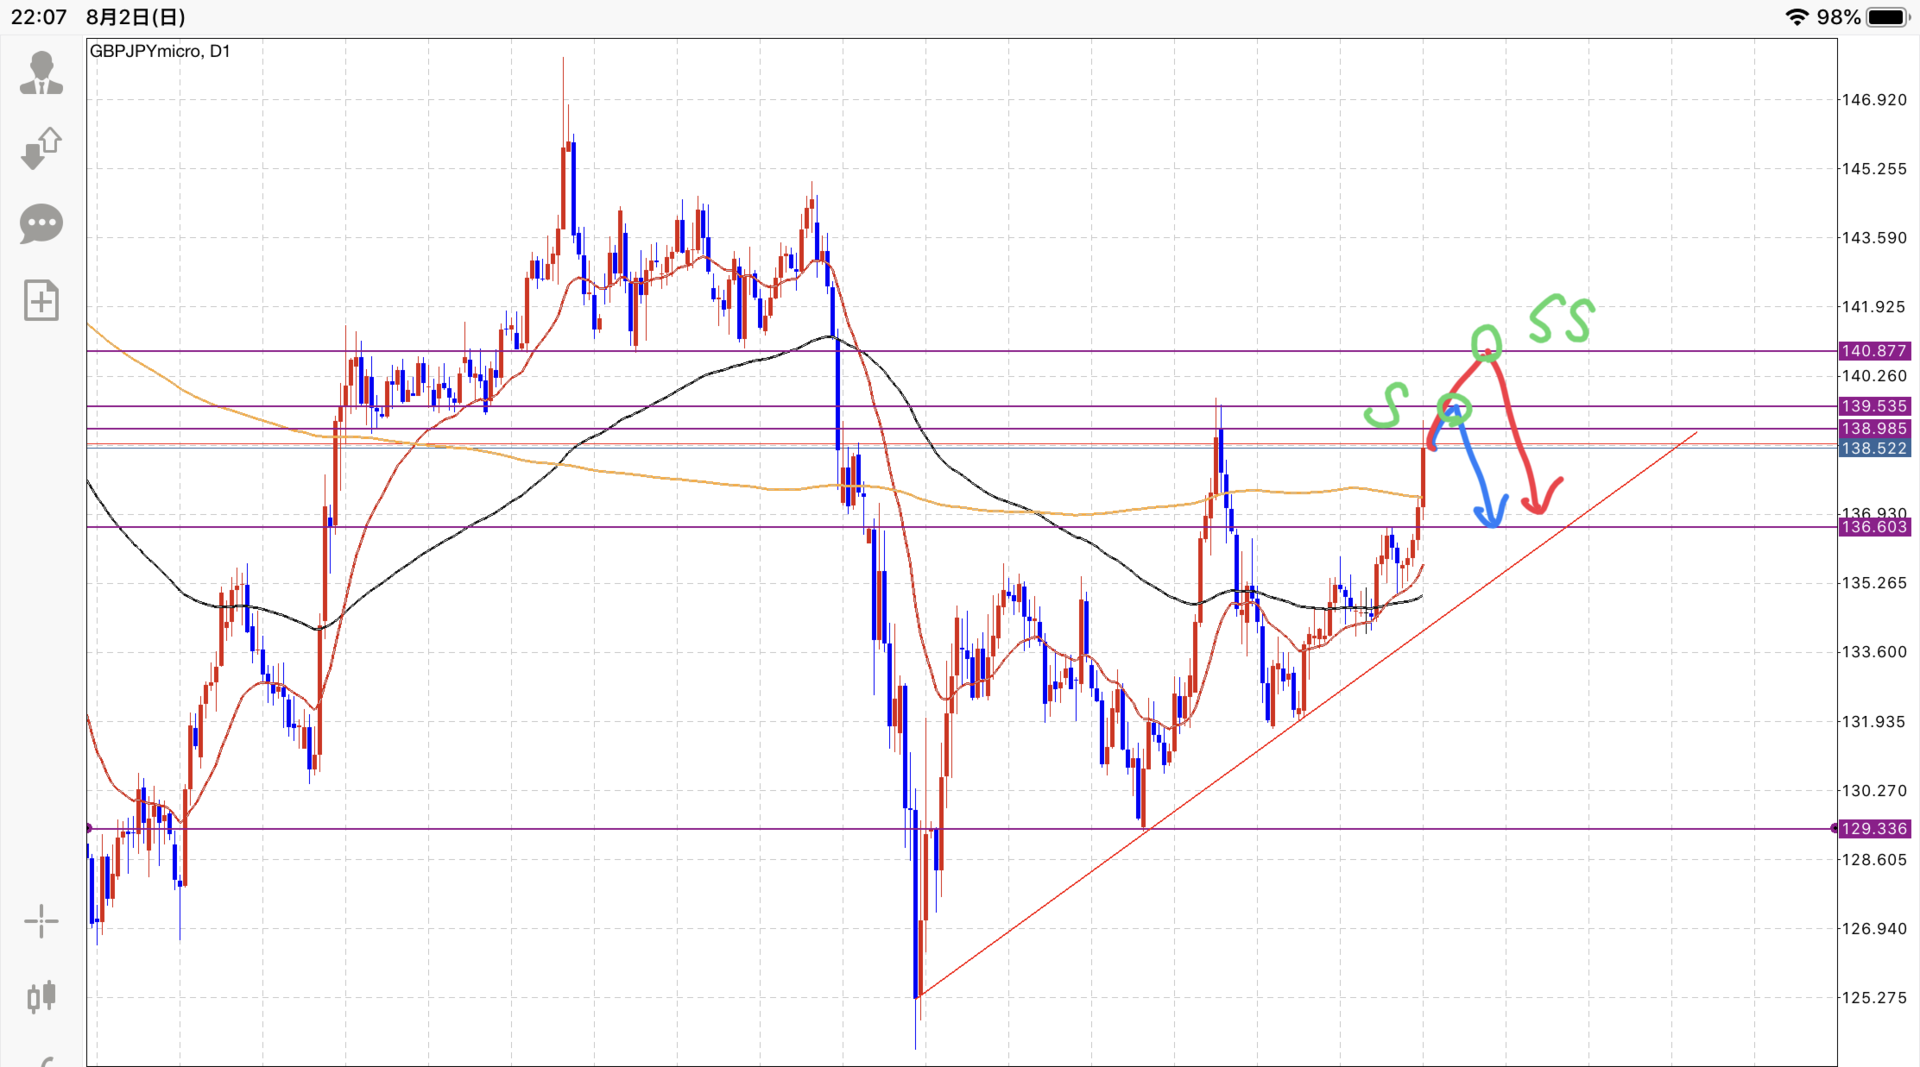The height and width of the screenshot is (1067, 1920).
Task: Tap the GBPJPYmicro, D1 chart title
Action: pyautogui.click(x=160, y=51)
